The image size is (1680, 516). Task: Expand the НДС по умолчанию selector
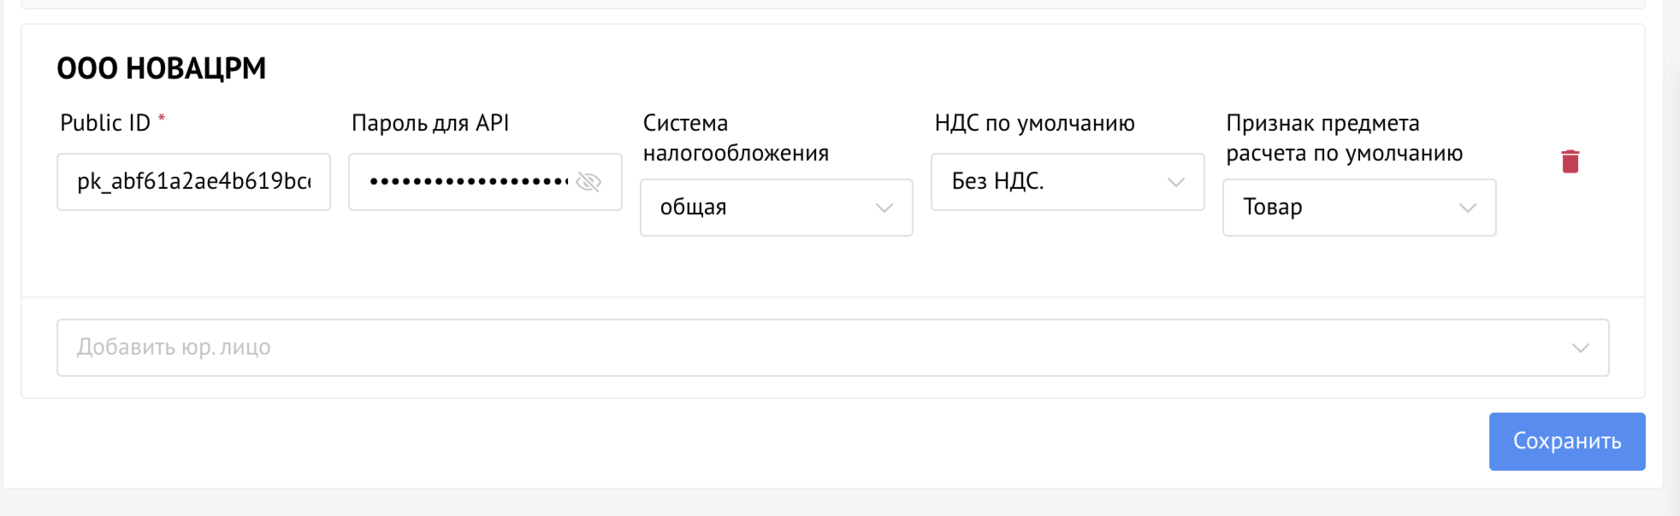1050,182
